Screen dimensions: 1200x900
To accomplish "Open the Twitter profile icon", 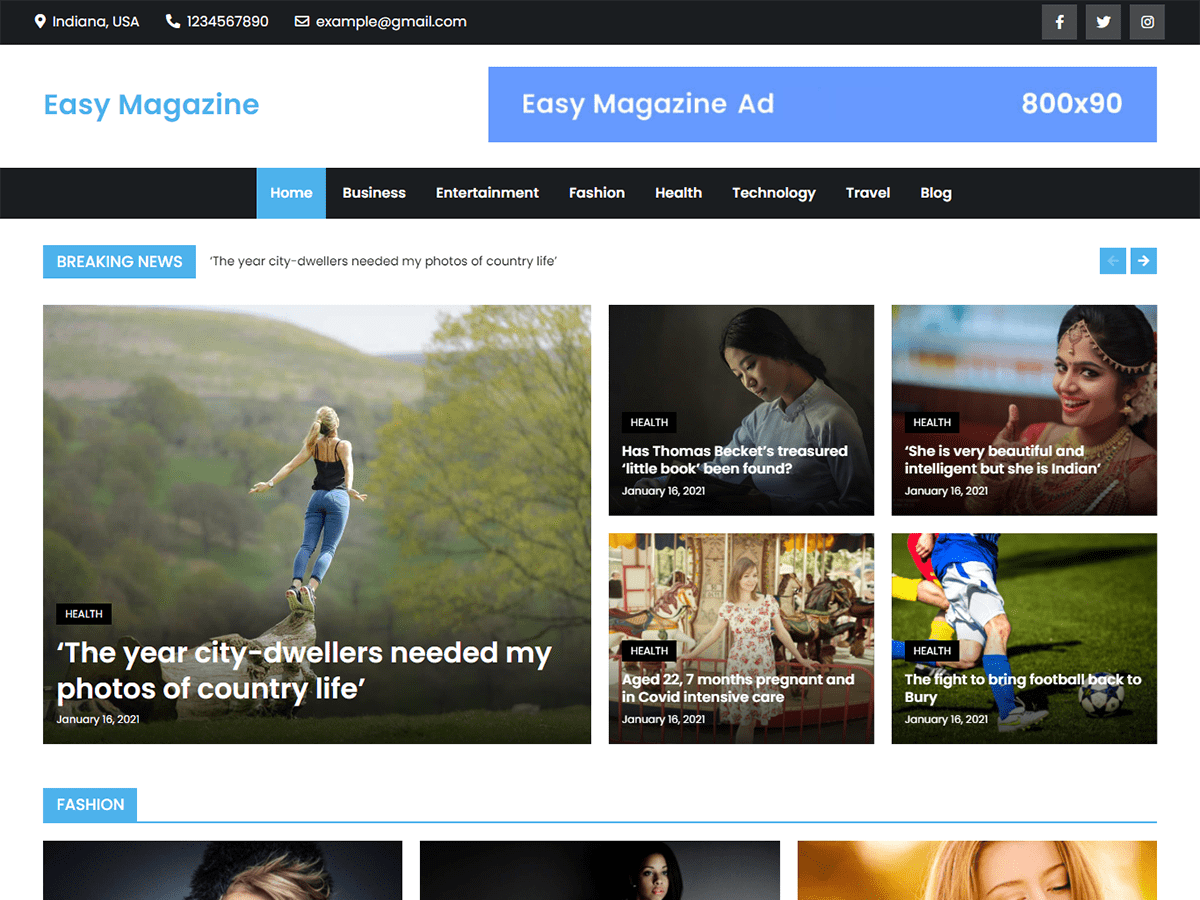I will (x=1103, y=21).
